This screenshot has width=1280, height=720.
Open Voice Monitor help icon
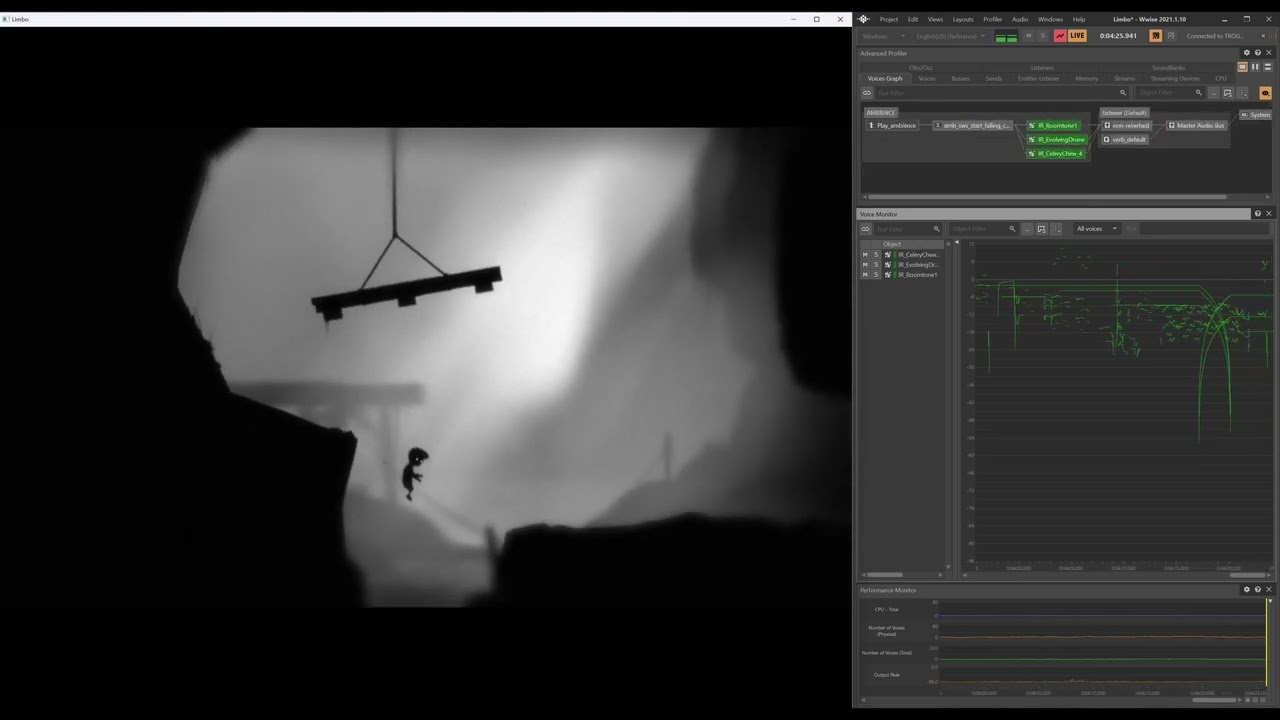(x=1258, y=214)
